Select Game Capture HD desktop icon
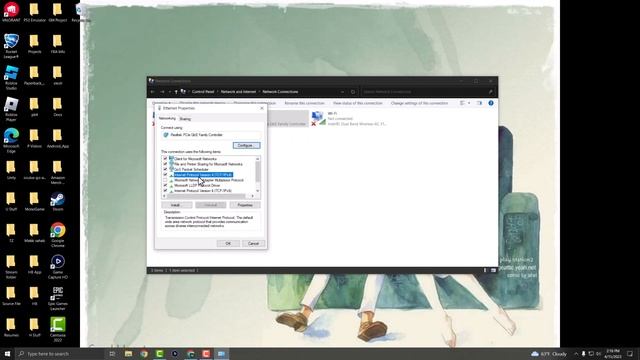The image size is (640, 360). (58, 267)
